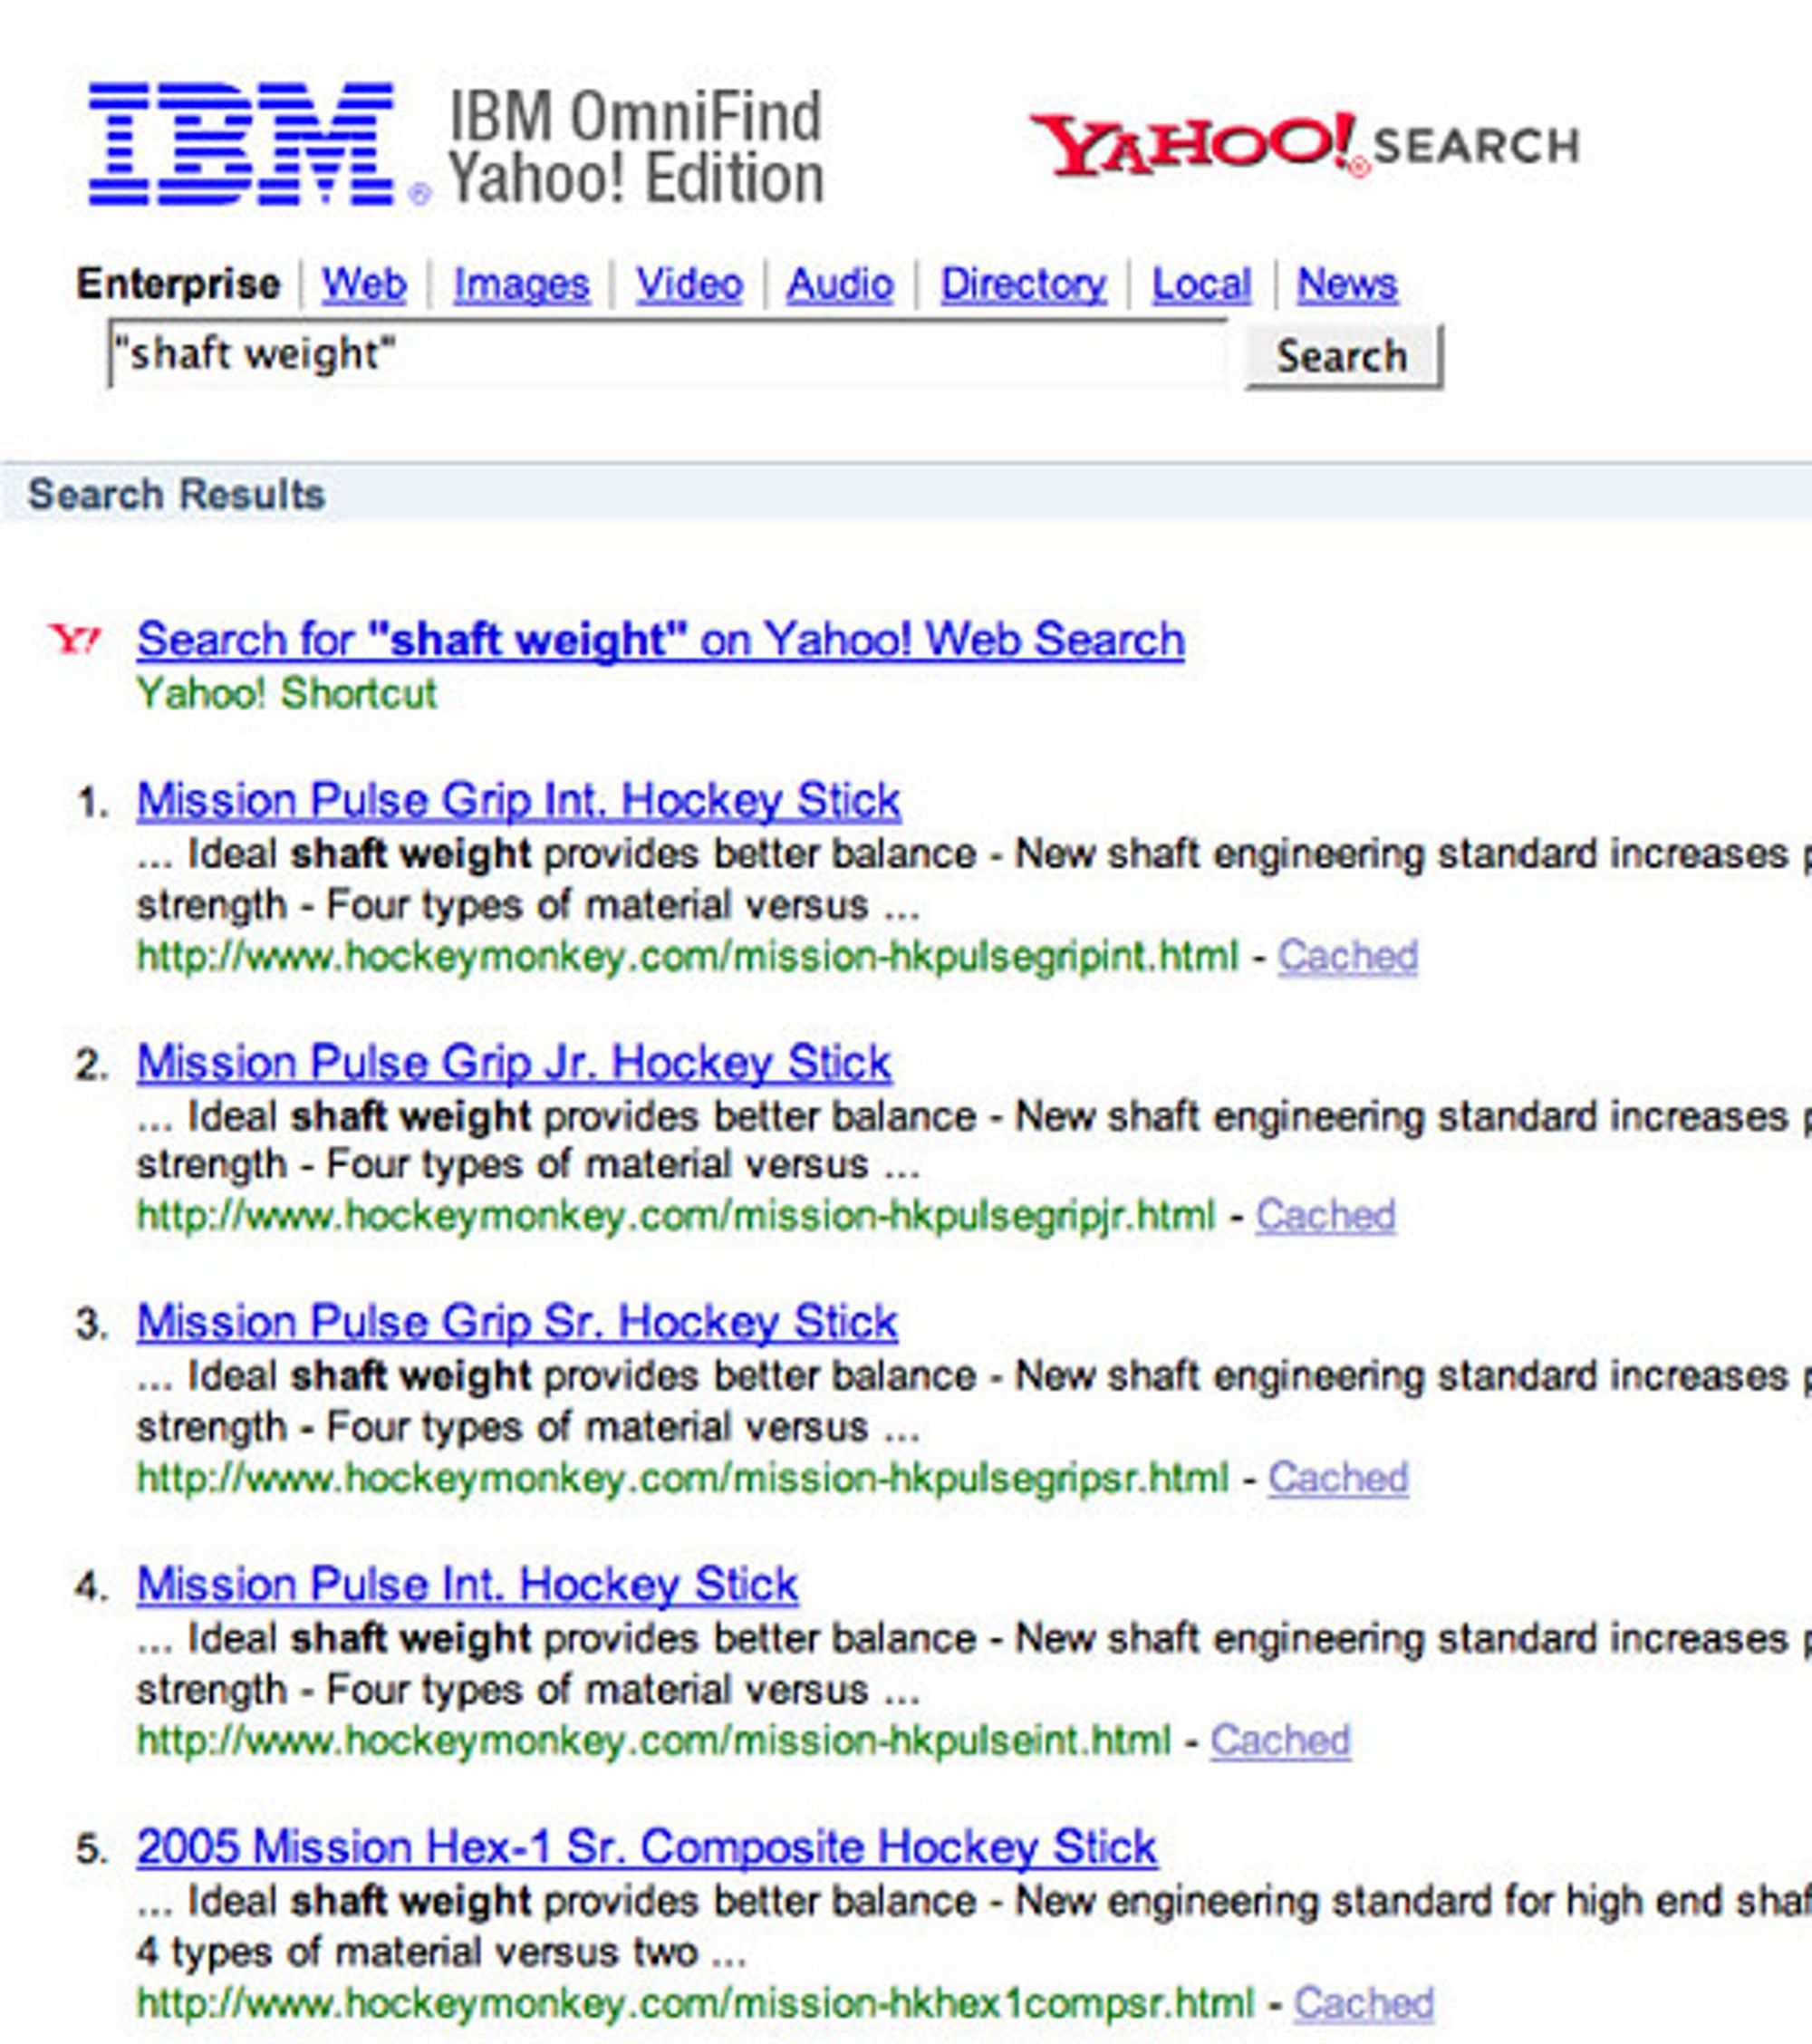Click the URL text mission-hkpulsegripsr.html
1812x2044 pixels.
pyautogui.click(x=683, y=1479)
